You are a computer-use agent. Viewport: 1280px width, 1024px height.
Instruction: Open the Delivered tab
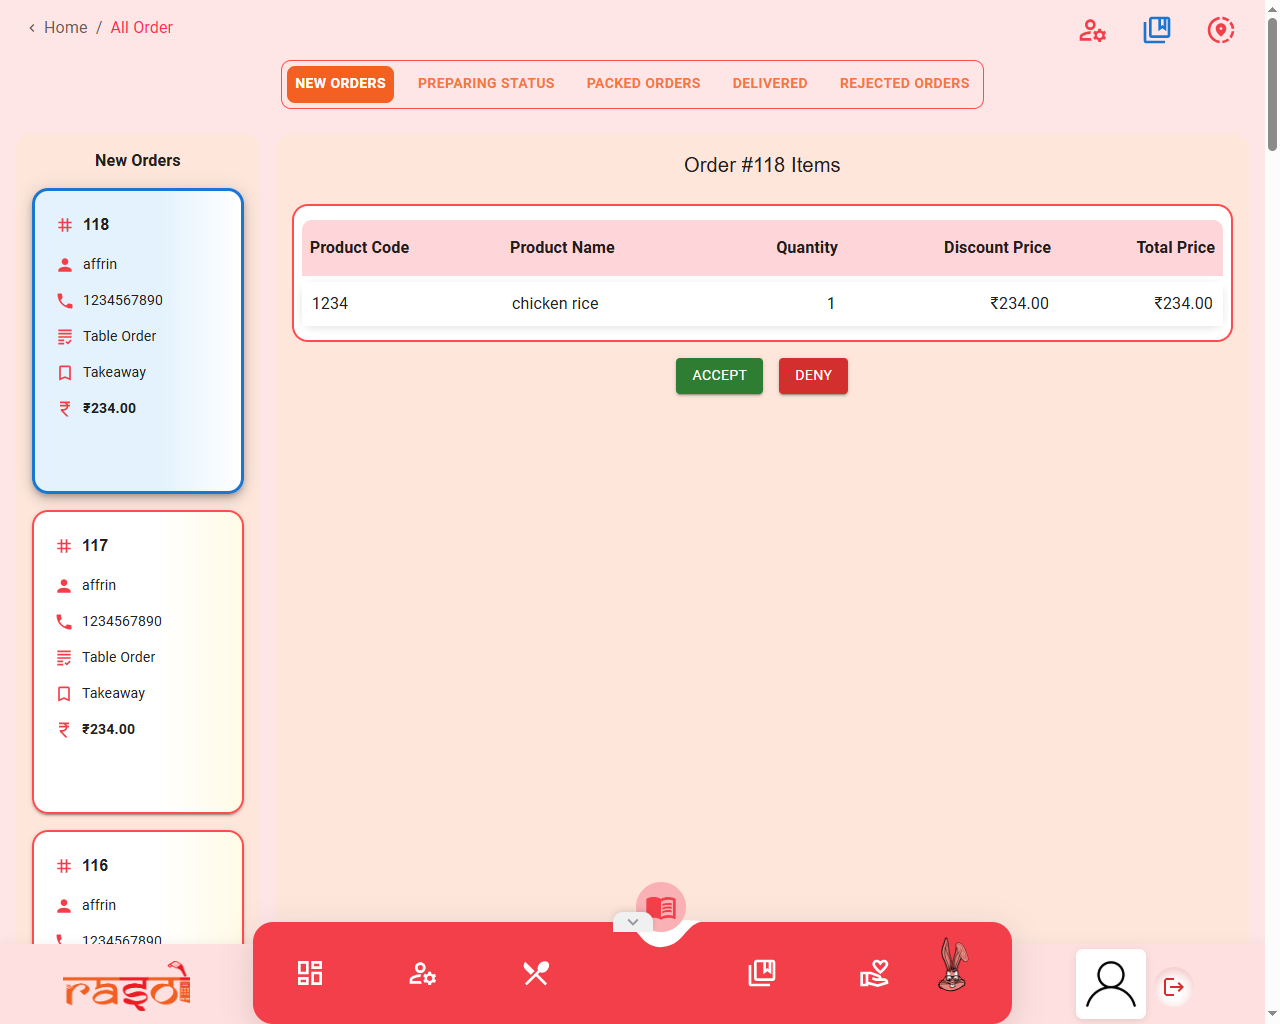[x=770, y=84]
